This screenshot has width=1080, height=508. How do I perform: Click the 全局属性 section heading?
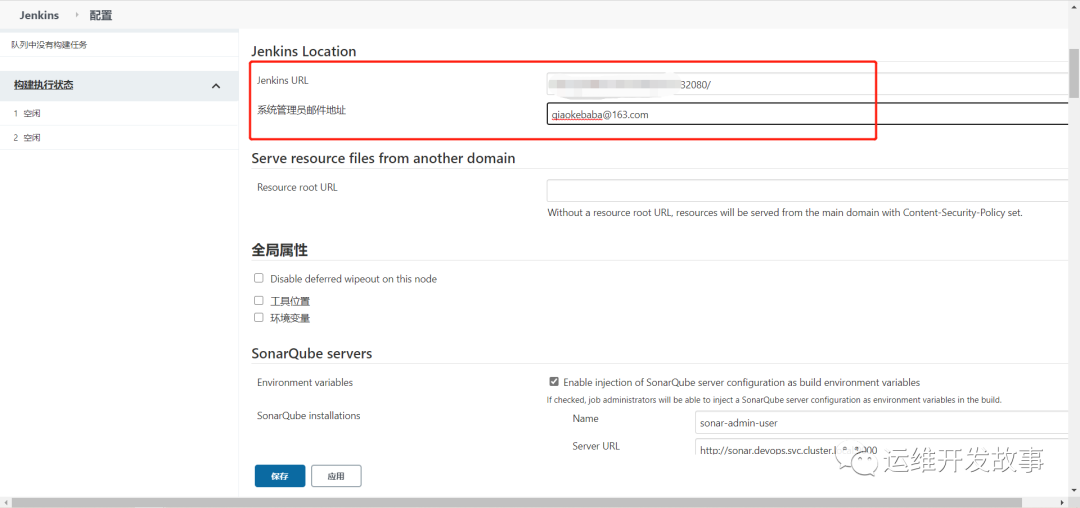coord(279,251)
